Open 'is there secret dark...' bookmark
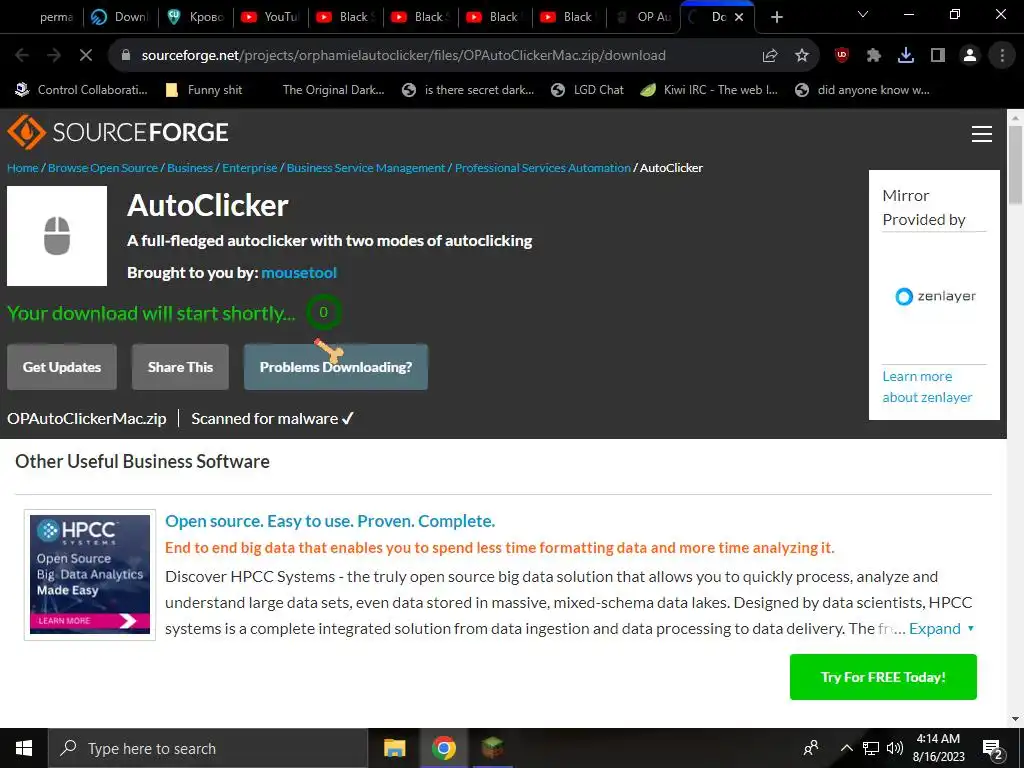 pos(468,90)
